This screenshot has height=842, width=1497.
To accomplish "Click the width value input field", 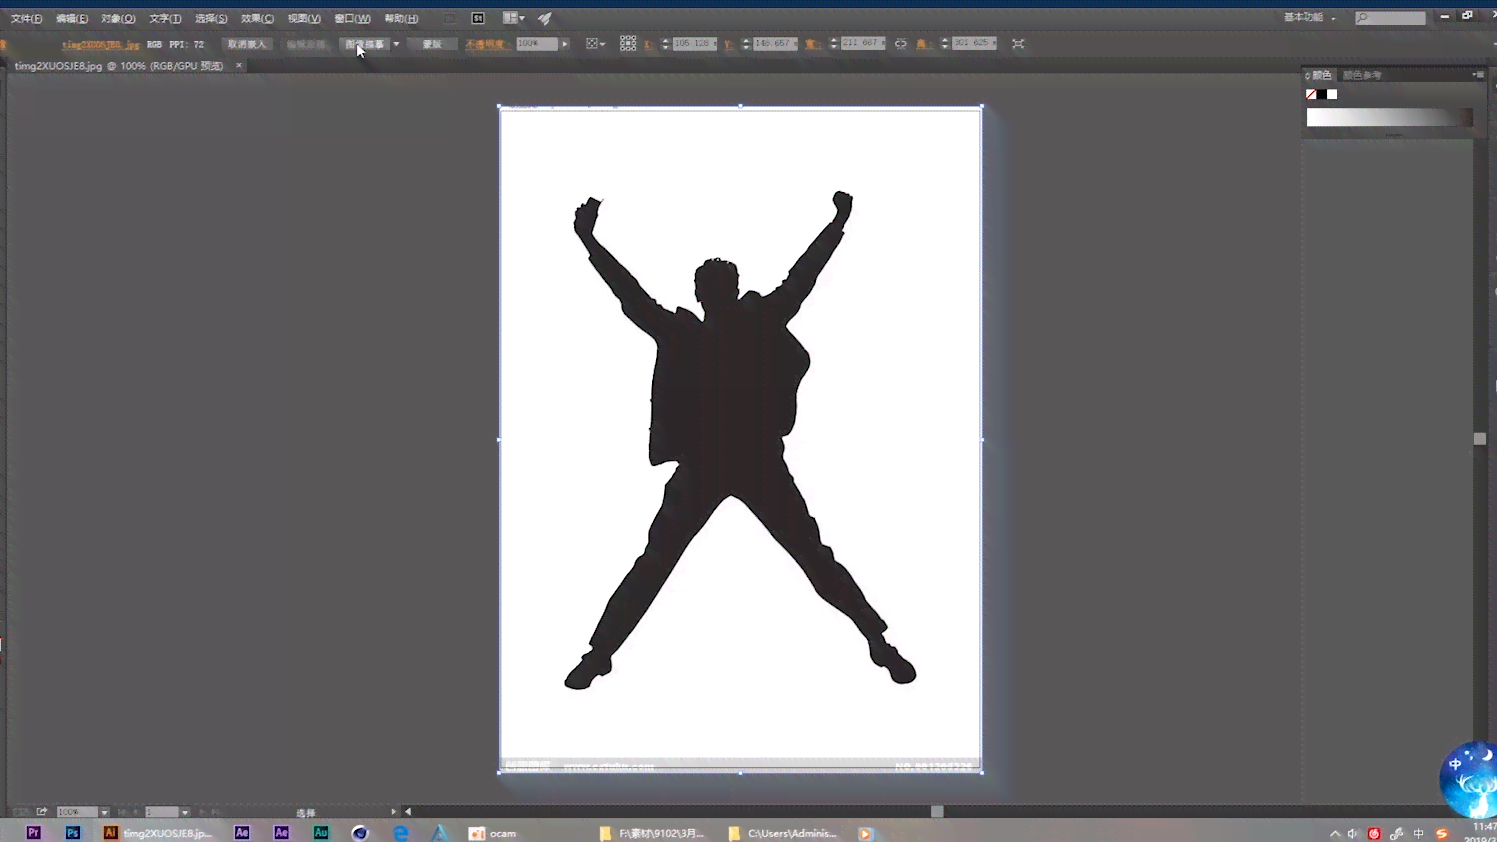I will tap(862, 44).
